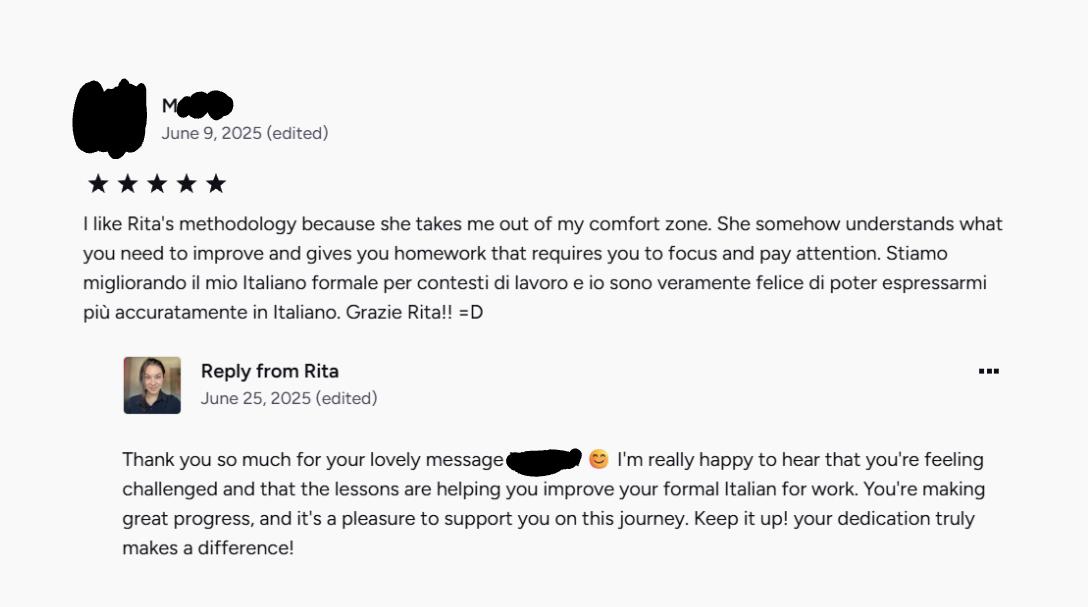The image size is (1088, 607).
Task: Click the third star in the rating
Action: coord(157,183)
